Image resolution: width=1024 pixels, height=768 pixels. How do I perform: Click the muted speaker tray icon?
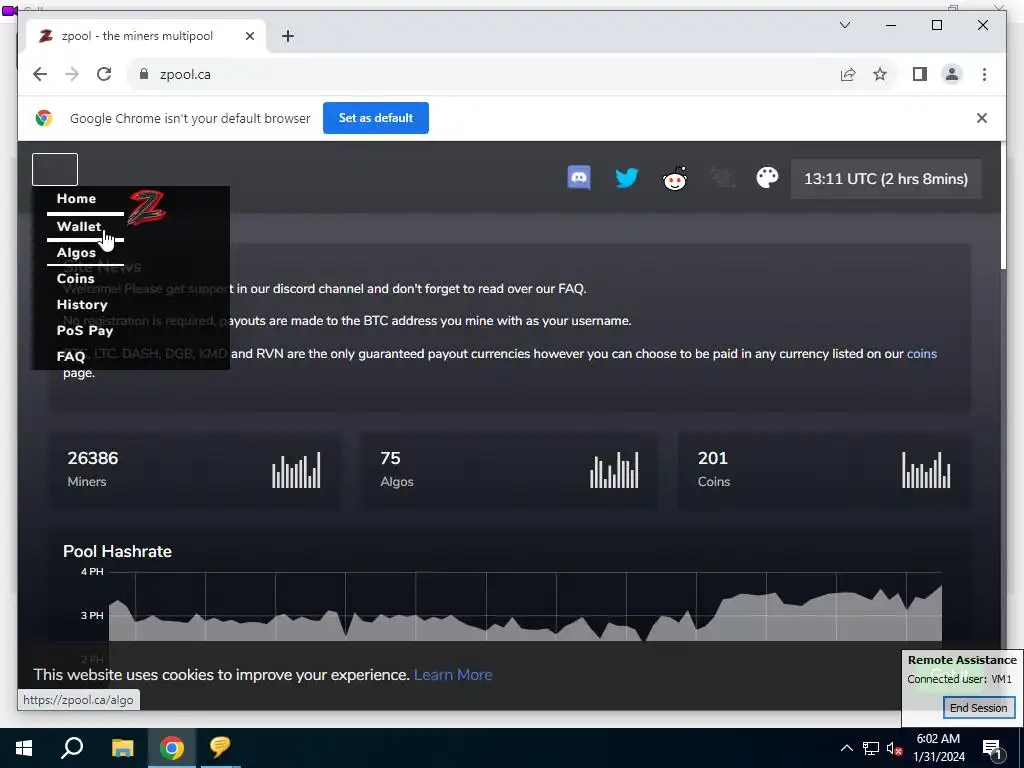tap(895, 748)
